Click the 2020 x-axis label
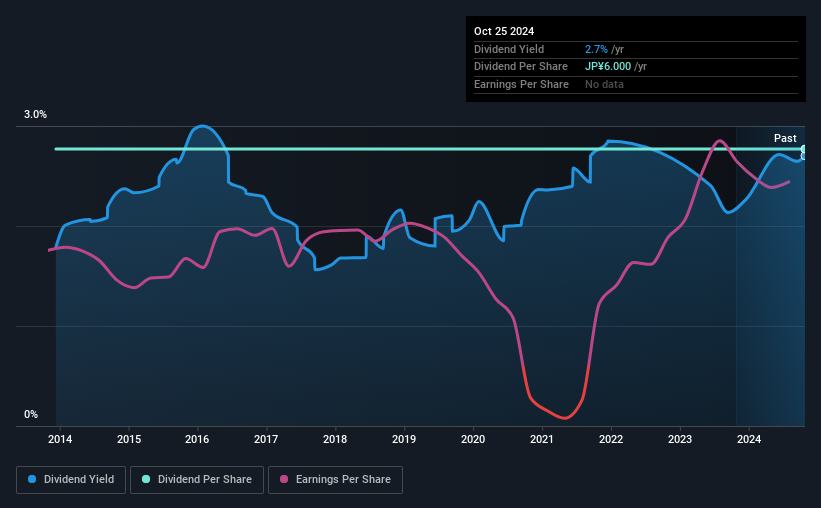821x508 pixels. (473, 439)
